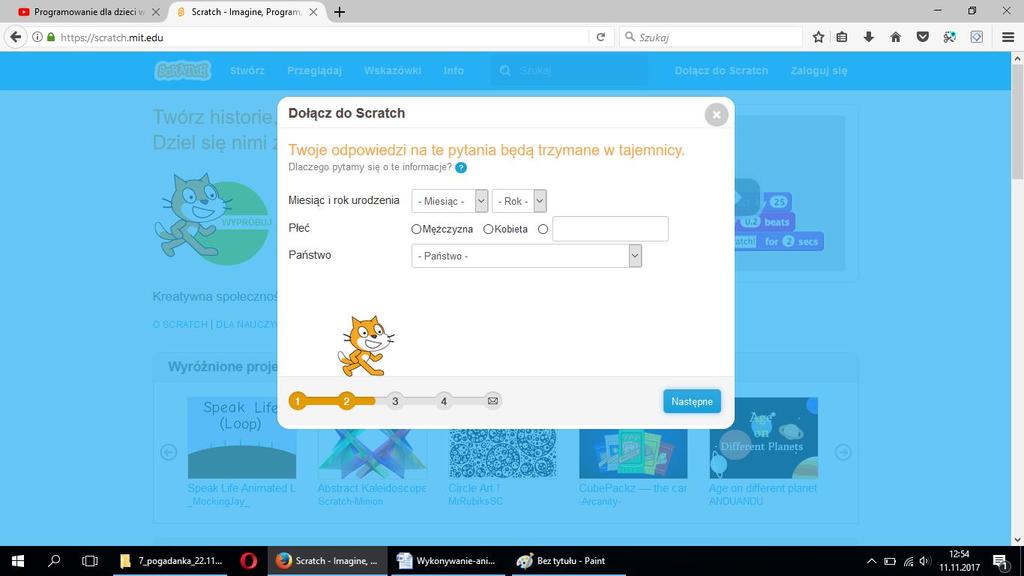This screenshot has height=576, width=1024.
Task: Open the 7_pogadanka folder taskbar item
Action: coord(171,561)
